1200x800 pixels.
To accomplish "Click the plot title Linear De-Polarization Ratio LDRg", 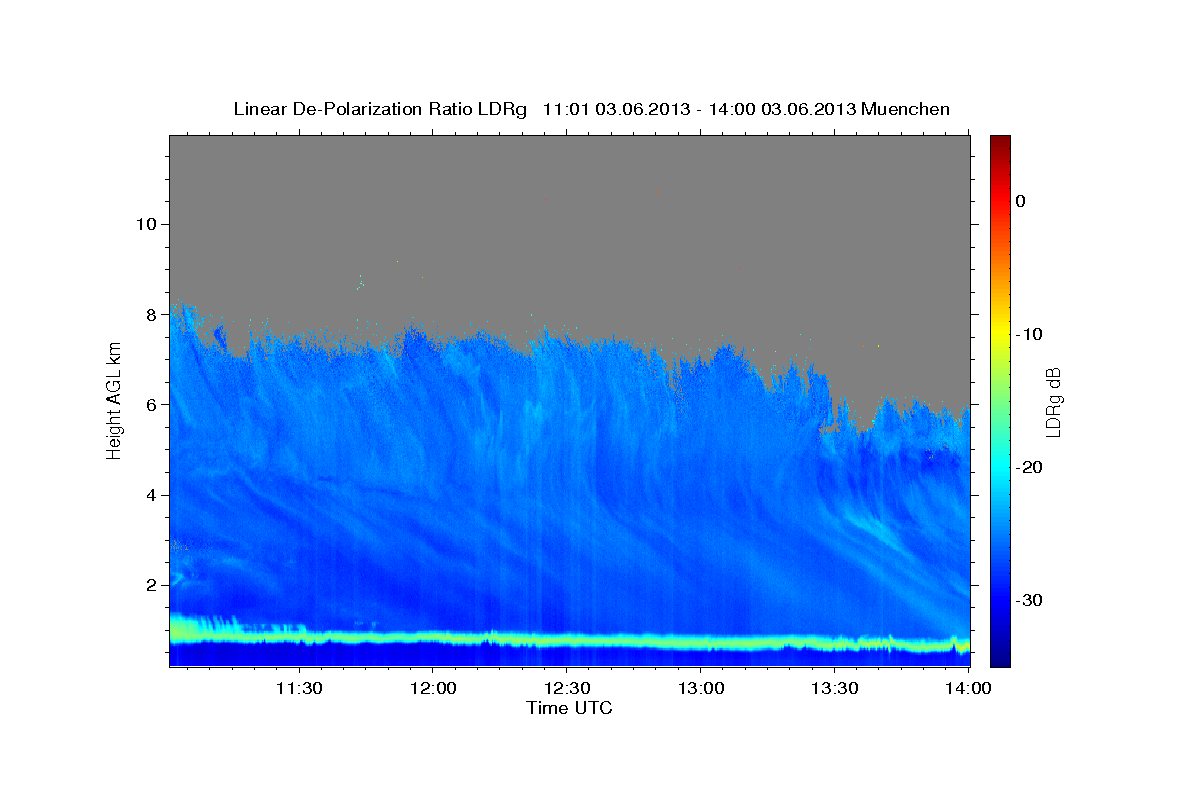I will (x=380, y=109).
